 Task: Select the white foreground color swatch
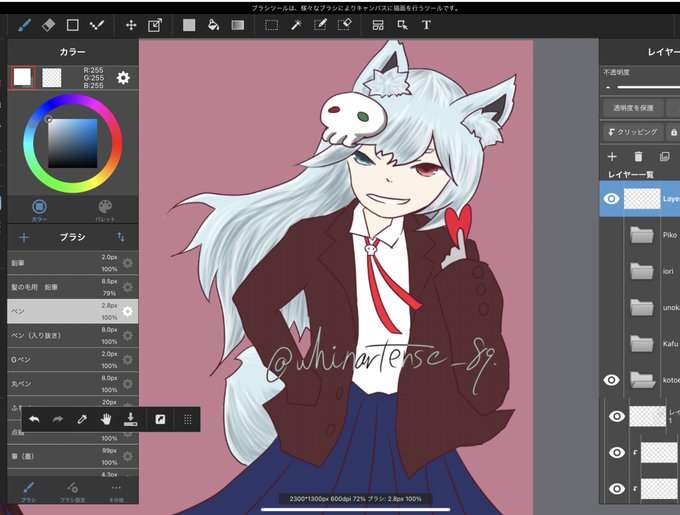coord(23,77)
